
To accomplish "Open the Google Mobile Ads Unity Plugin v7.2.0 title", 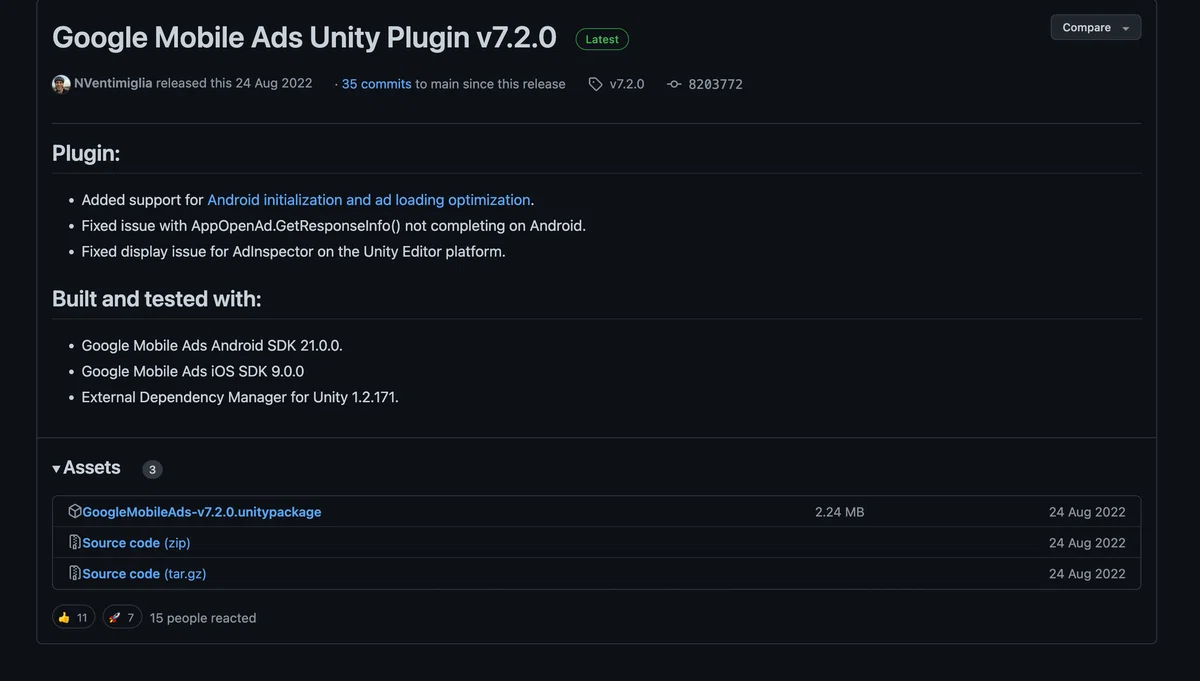I will [304, 37].
